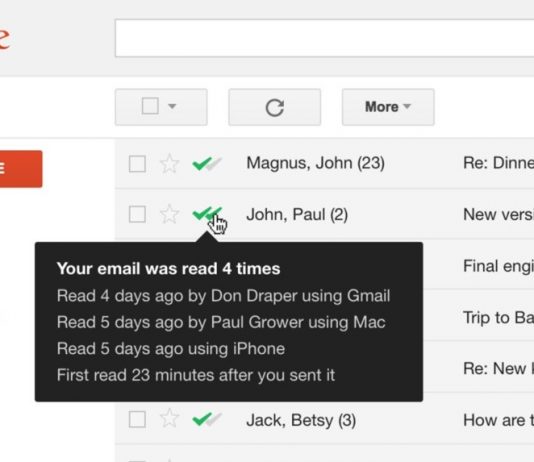Click read-receipt checkmarks for Jack, Betsy

[x=207, y=419]
